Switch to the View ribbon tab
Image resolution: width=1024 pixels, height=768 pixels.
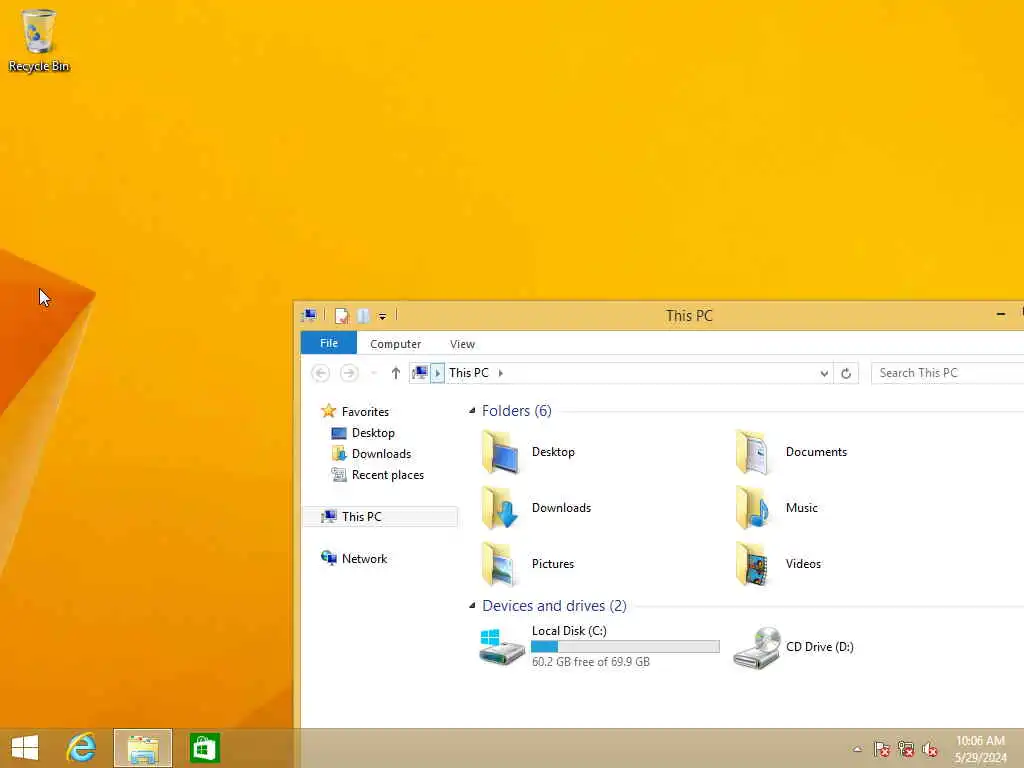462,344
